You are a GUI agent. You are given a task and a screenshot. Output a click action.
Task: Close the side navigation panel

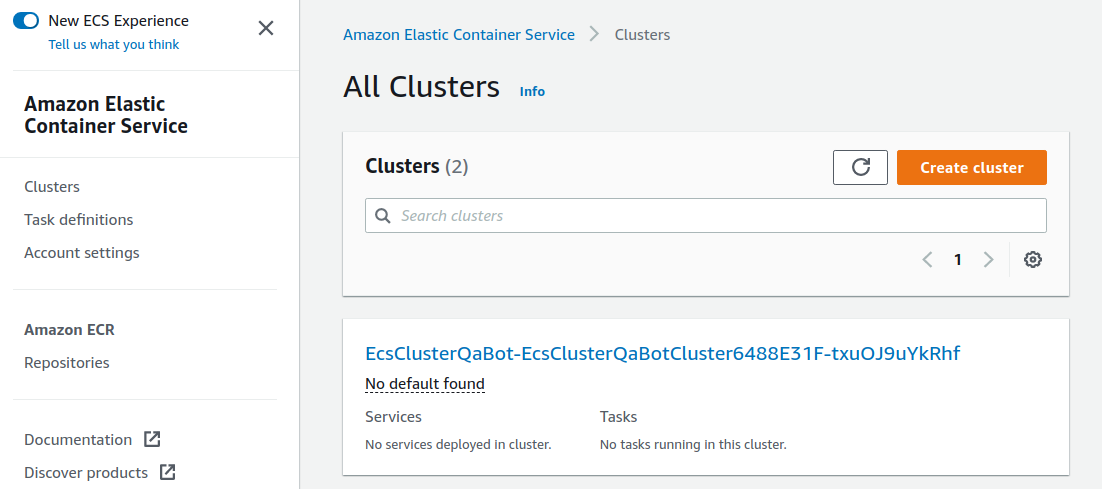click(266, 28)
